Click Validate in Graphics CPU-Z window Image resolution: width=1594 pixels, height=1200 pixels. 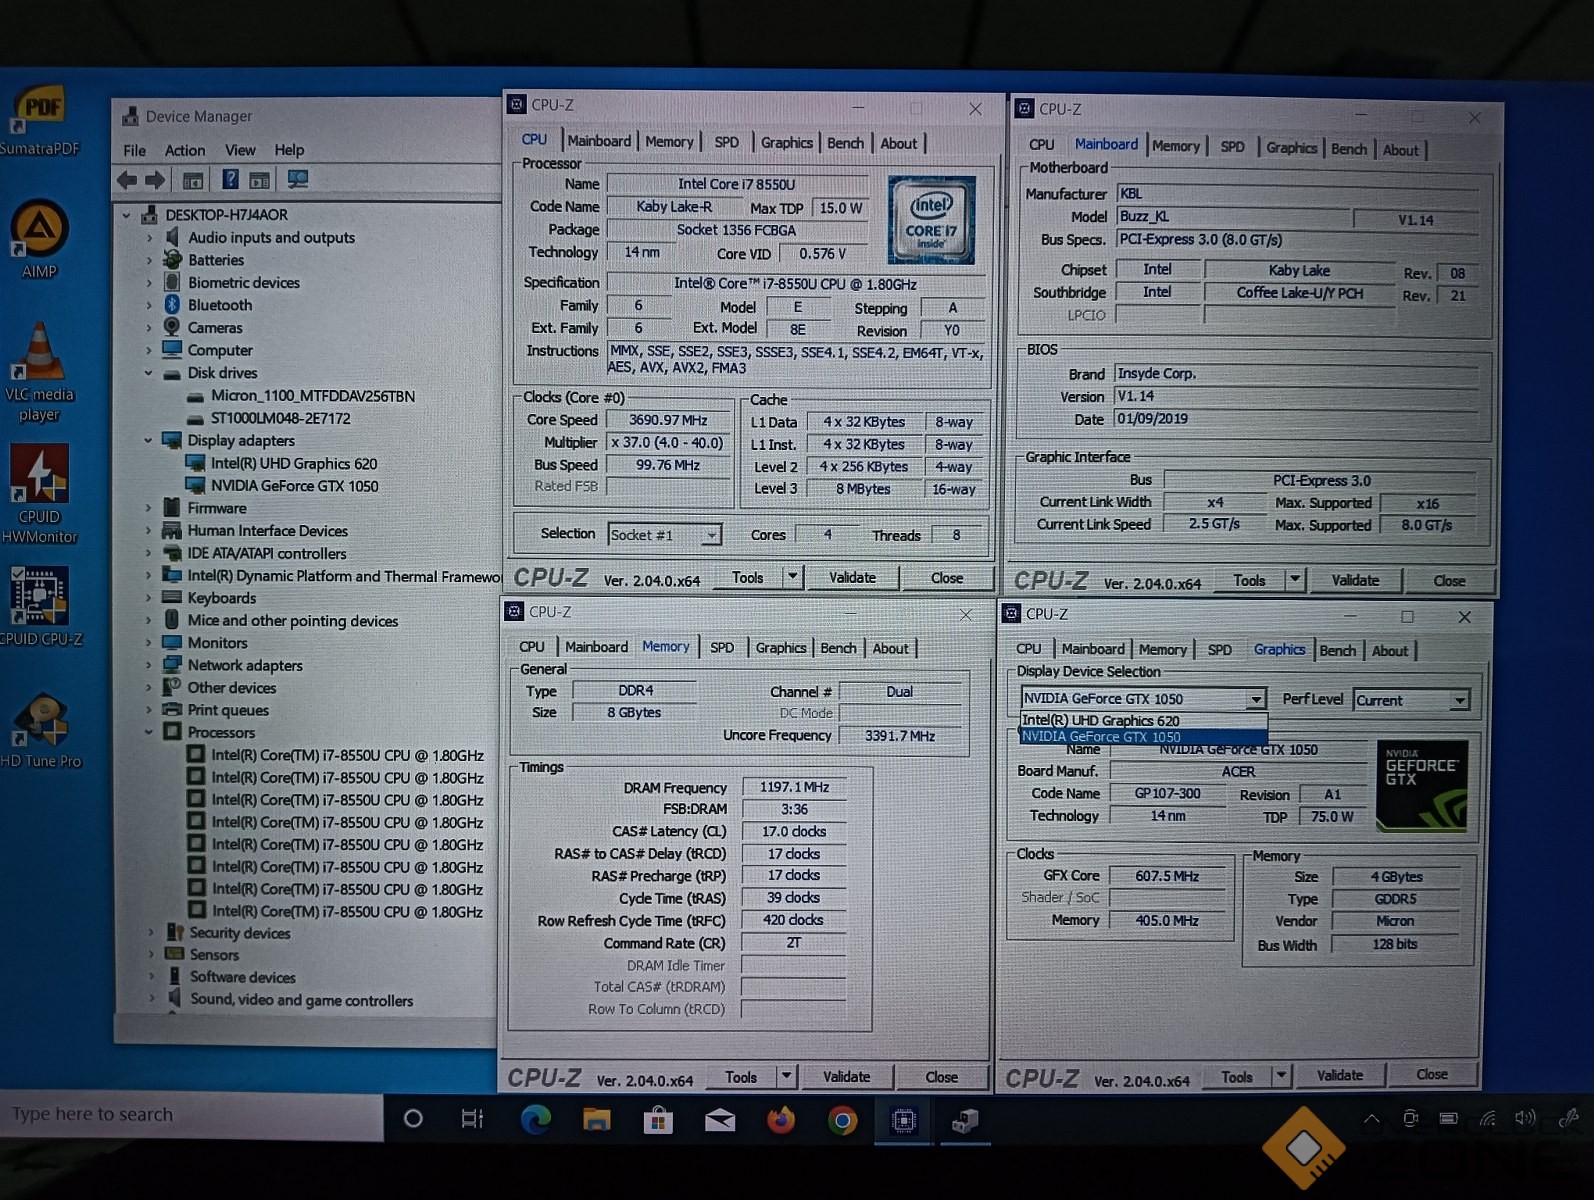(1339, 1076)
